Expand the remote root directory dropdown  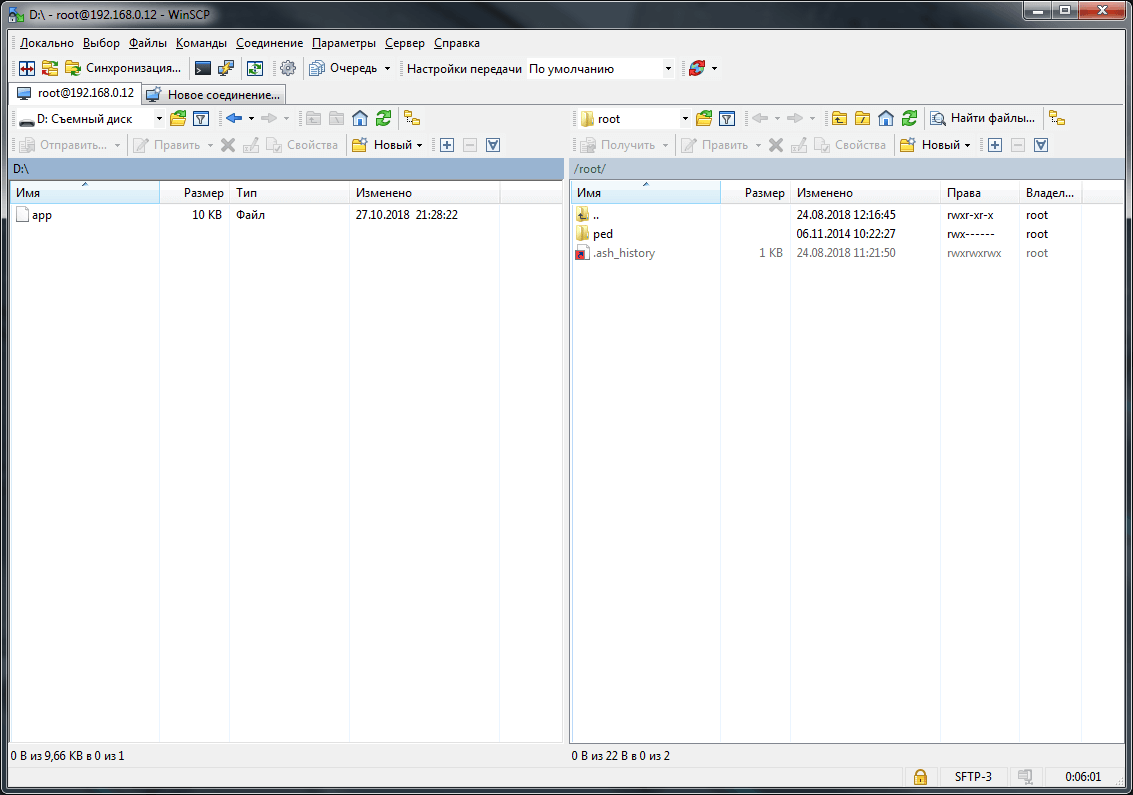point(685,119)
